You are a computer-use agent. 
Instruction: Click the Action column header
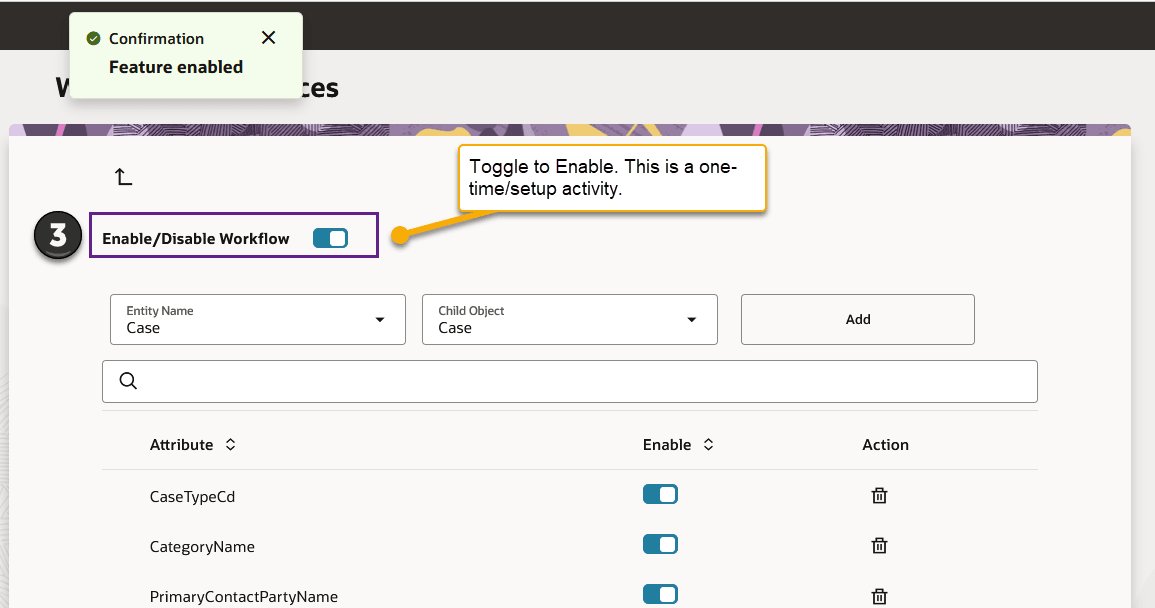pyautogui.click(x=885, y=445)
